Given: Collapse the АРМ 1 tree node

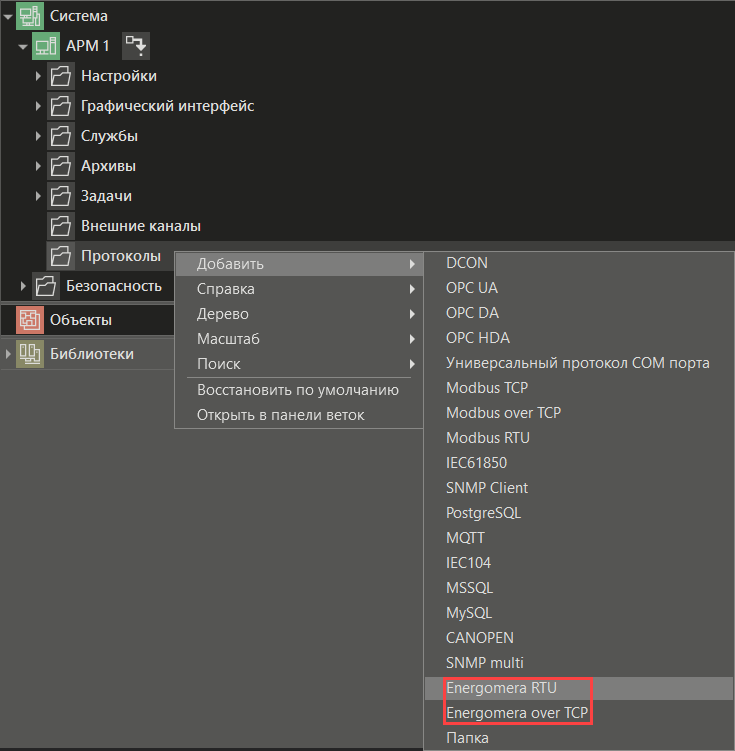Looking at the screenshot, I should (x=23, y=46).
